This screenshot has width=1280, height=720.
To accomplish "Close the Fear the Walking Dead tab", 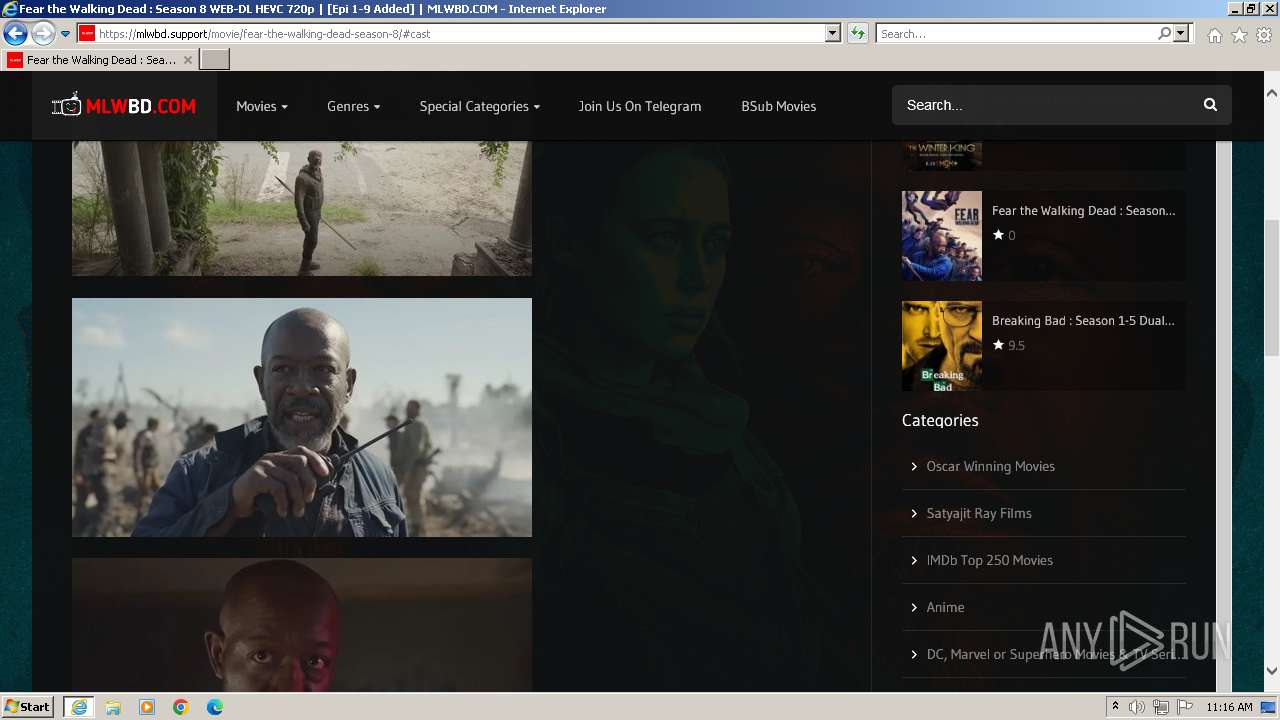I will pyautogui.click(x=187, y=60).
